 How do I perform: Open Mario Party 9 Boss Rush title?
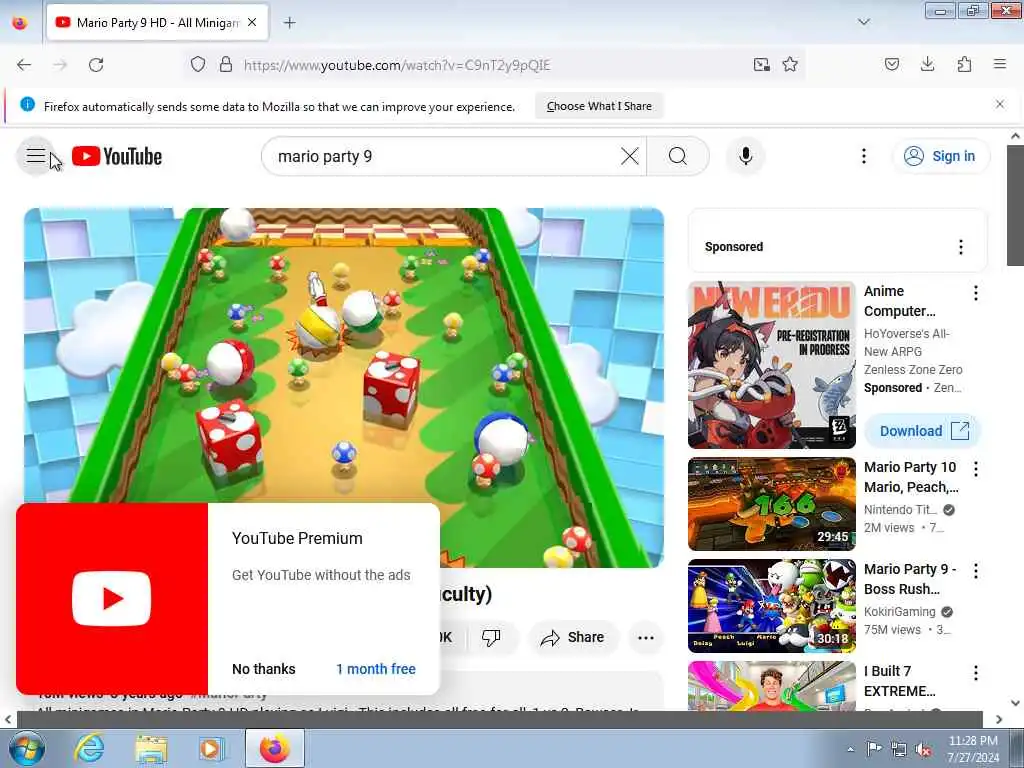(910, 579)
